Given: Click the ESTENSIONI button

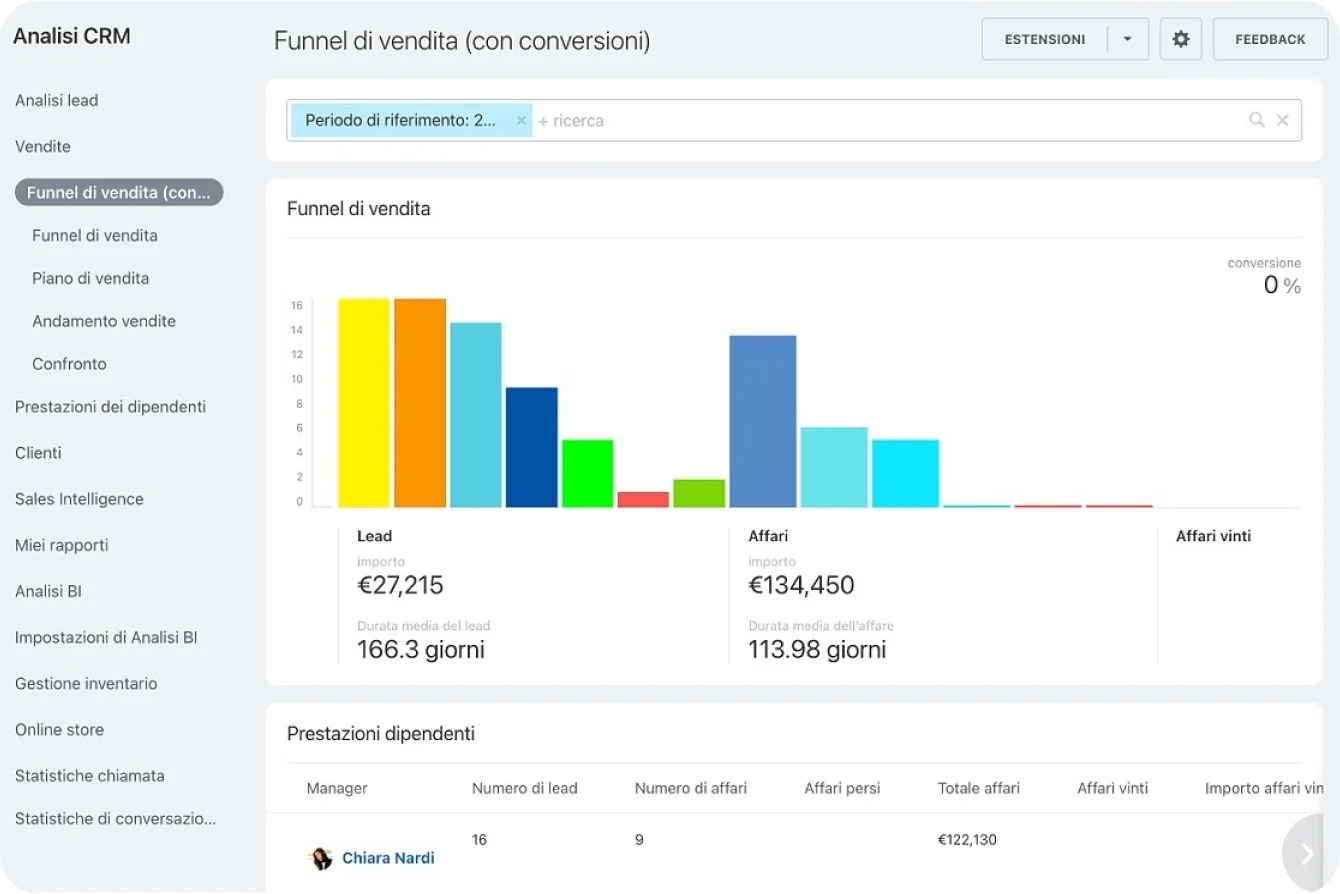Looking at the screenshot, I should (1044, 39).
